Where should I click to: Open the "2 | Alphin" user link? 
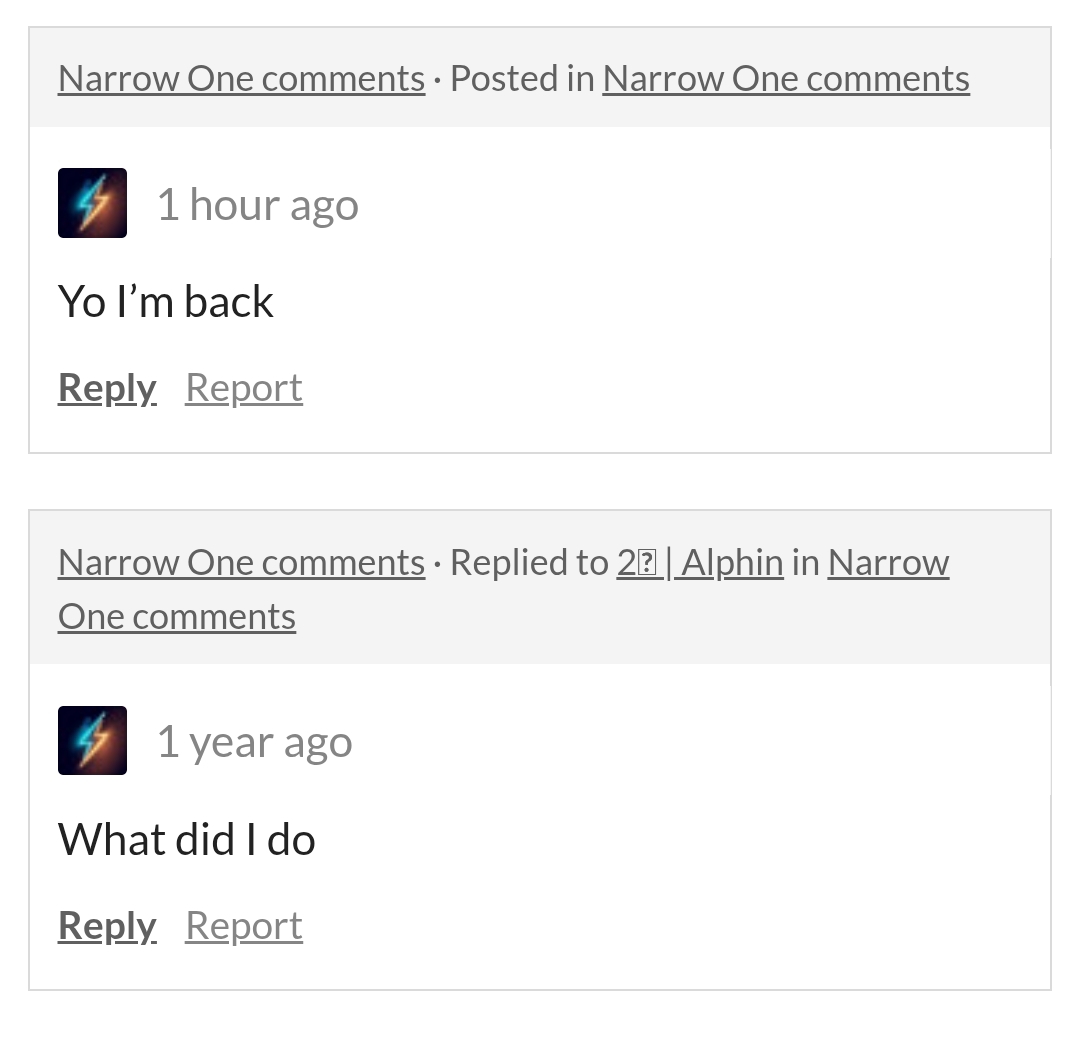tap(700, 562)
